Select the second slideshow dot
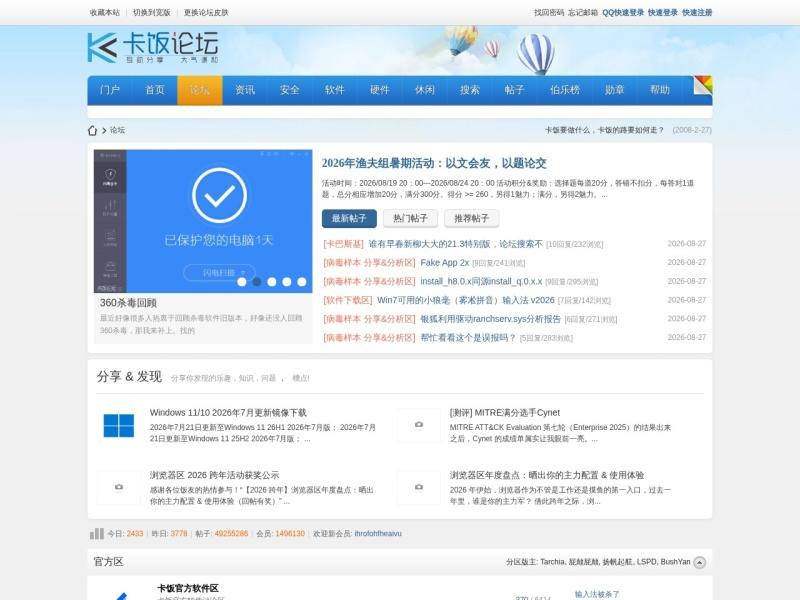 (257, 282)
